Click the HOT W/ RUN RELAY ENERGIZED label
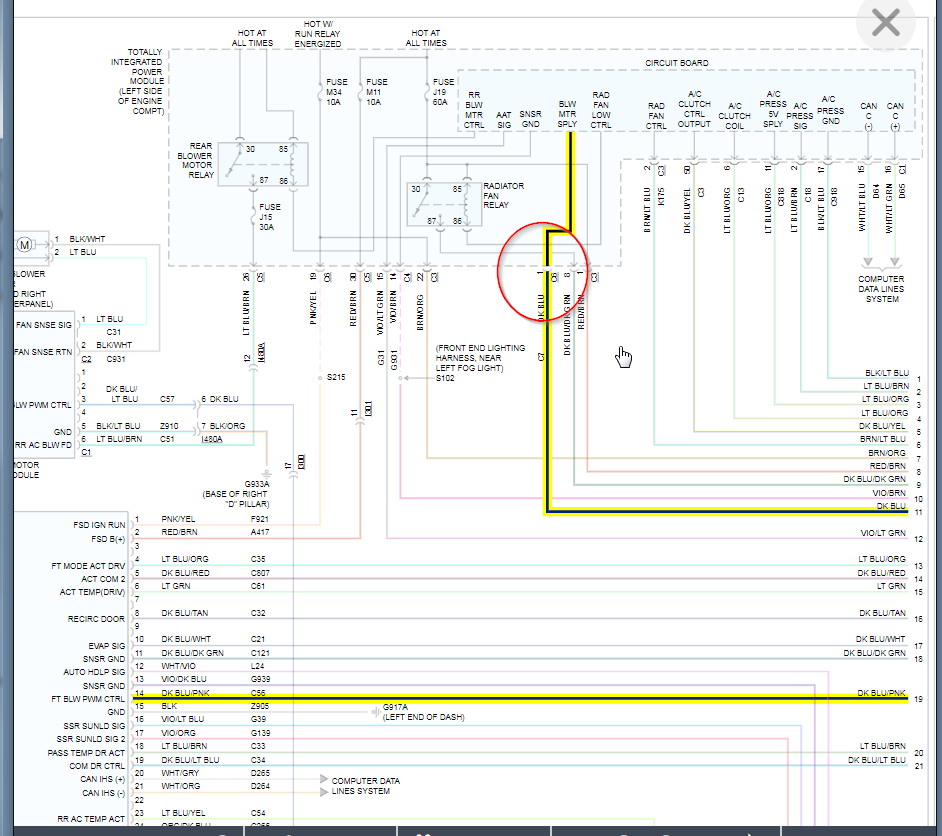The height and width of the screenshot is (836, 942). tap(318, 33)
